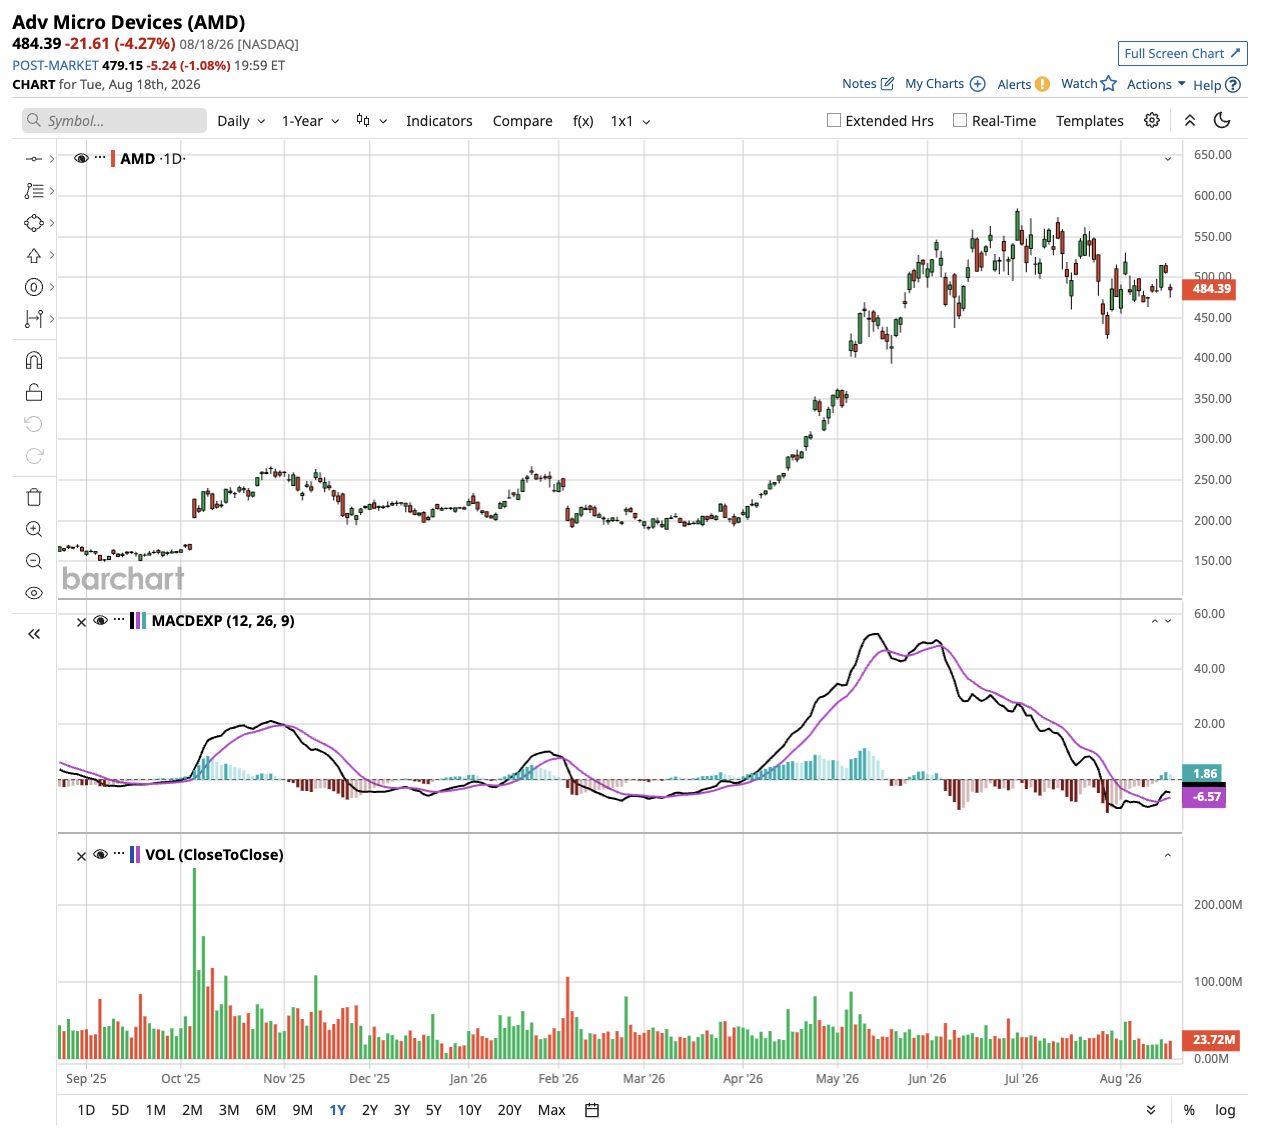This screenshot has width=1280, height=1142.
Task: Click the unlock drawings padlock icon
Action: point(34,392)
